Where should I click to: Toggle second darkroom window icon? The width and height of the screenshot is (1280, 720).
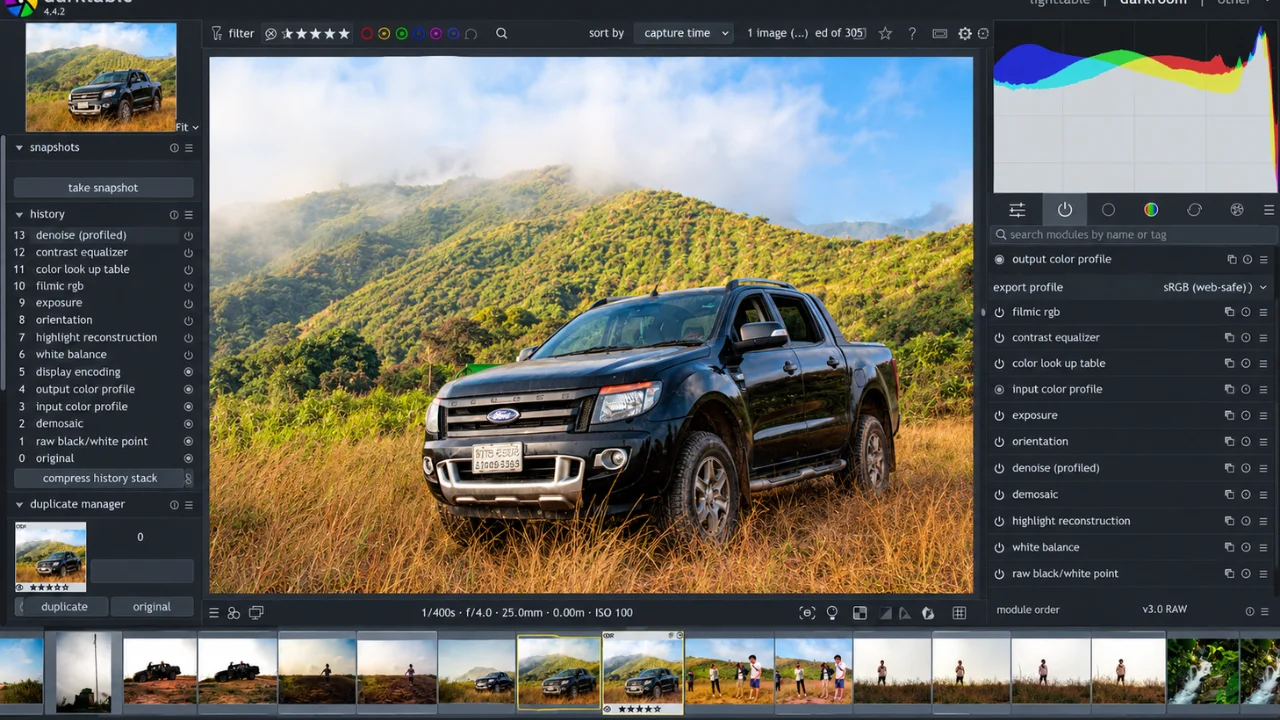coord(256,613)
